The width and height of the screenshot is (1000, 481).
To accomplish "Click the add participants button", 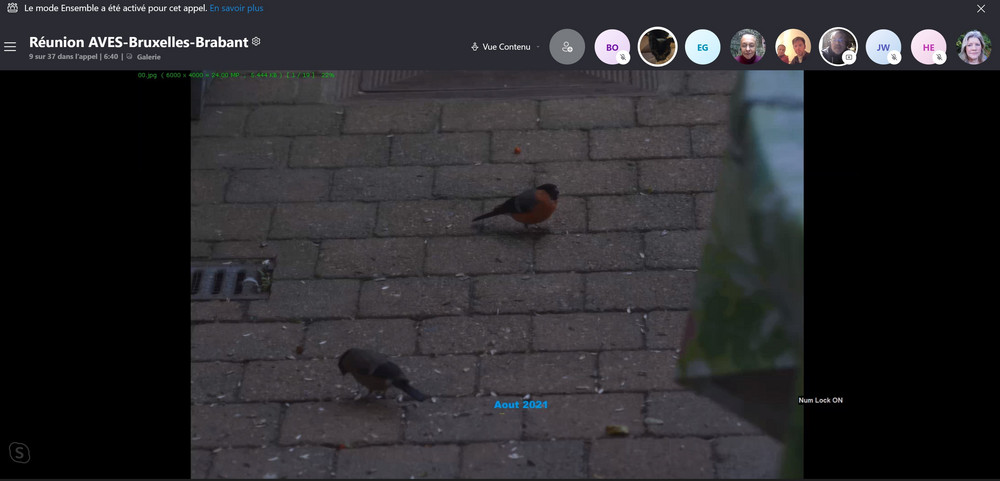I will (x=567, y=47).
